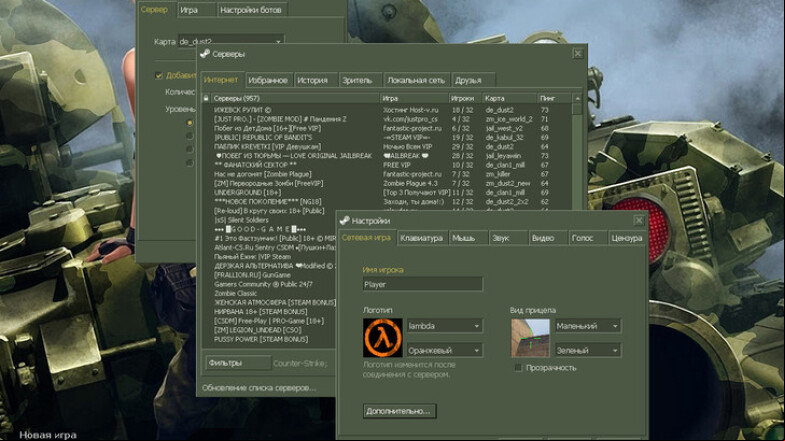The image size is (785, 441).
Task: Select the Сервер tab in back window
Action: pyautogui.click(x=156, y=10)
